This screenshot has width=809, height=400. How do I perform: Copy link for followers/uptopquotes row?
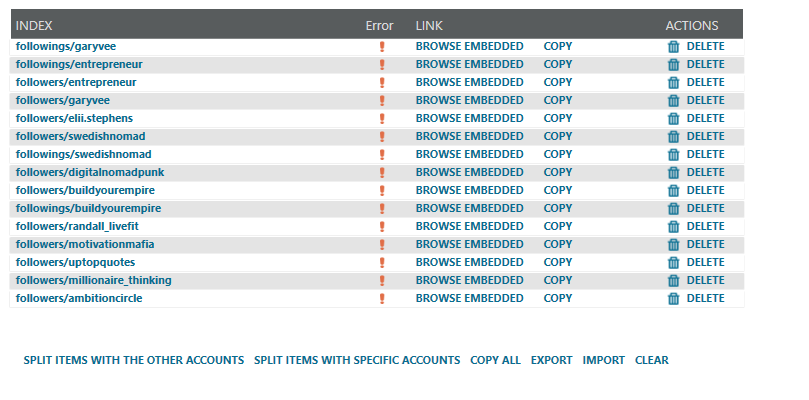tap(558, 262)
